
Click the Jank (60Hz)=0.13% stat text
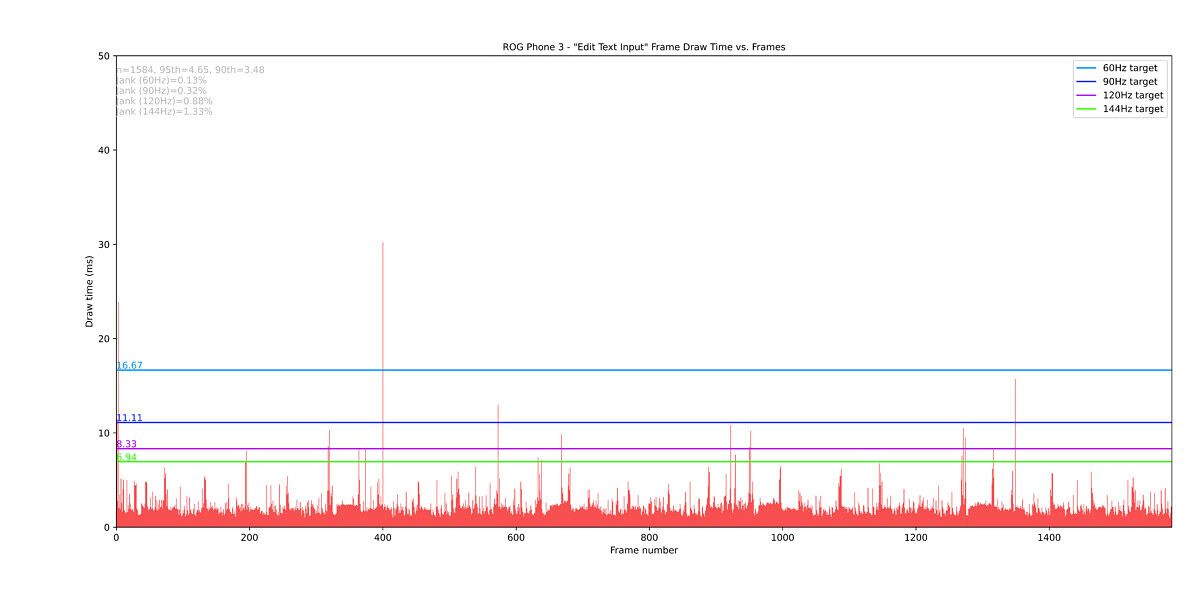tap(162, 80)
